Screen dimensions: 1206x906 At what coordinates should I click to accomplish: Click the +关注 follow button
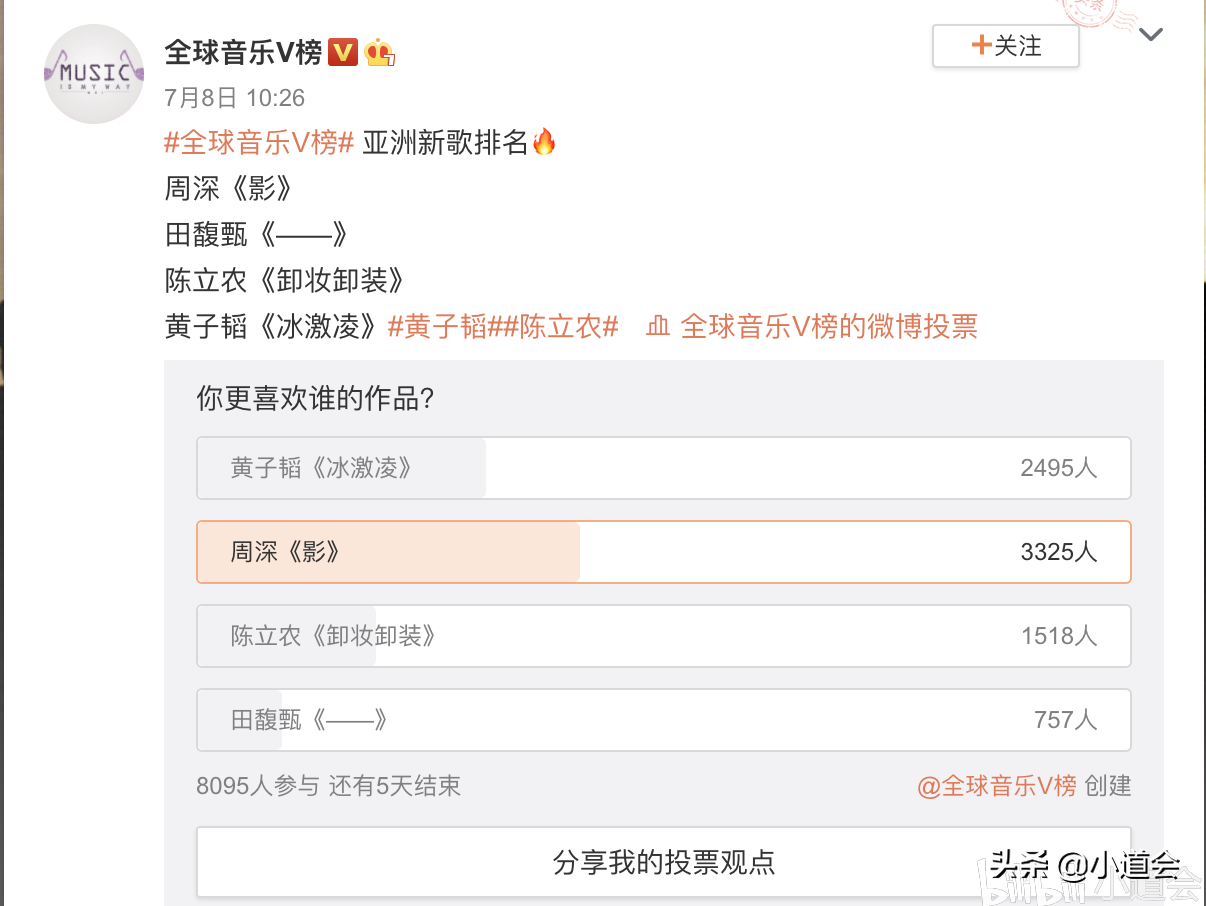[1005, 45]
